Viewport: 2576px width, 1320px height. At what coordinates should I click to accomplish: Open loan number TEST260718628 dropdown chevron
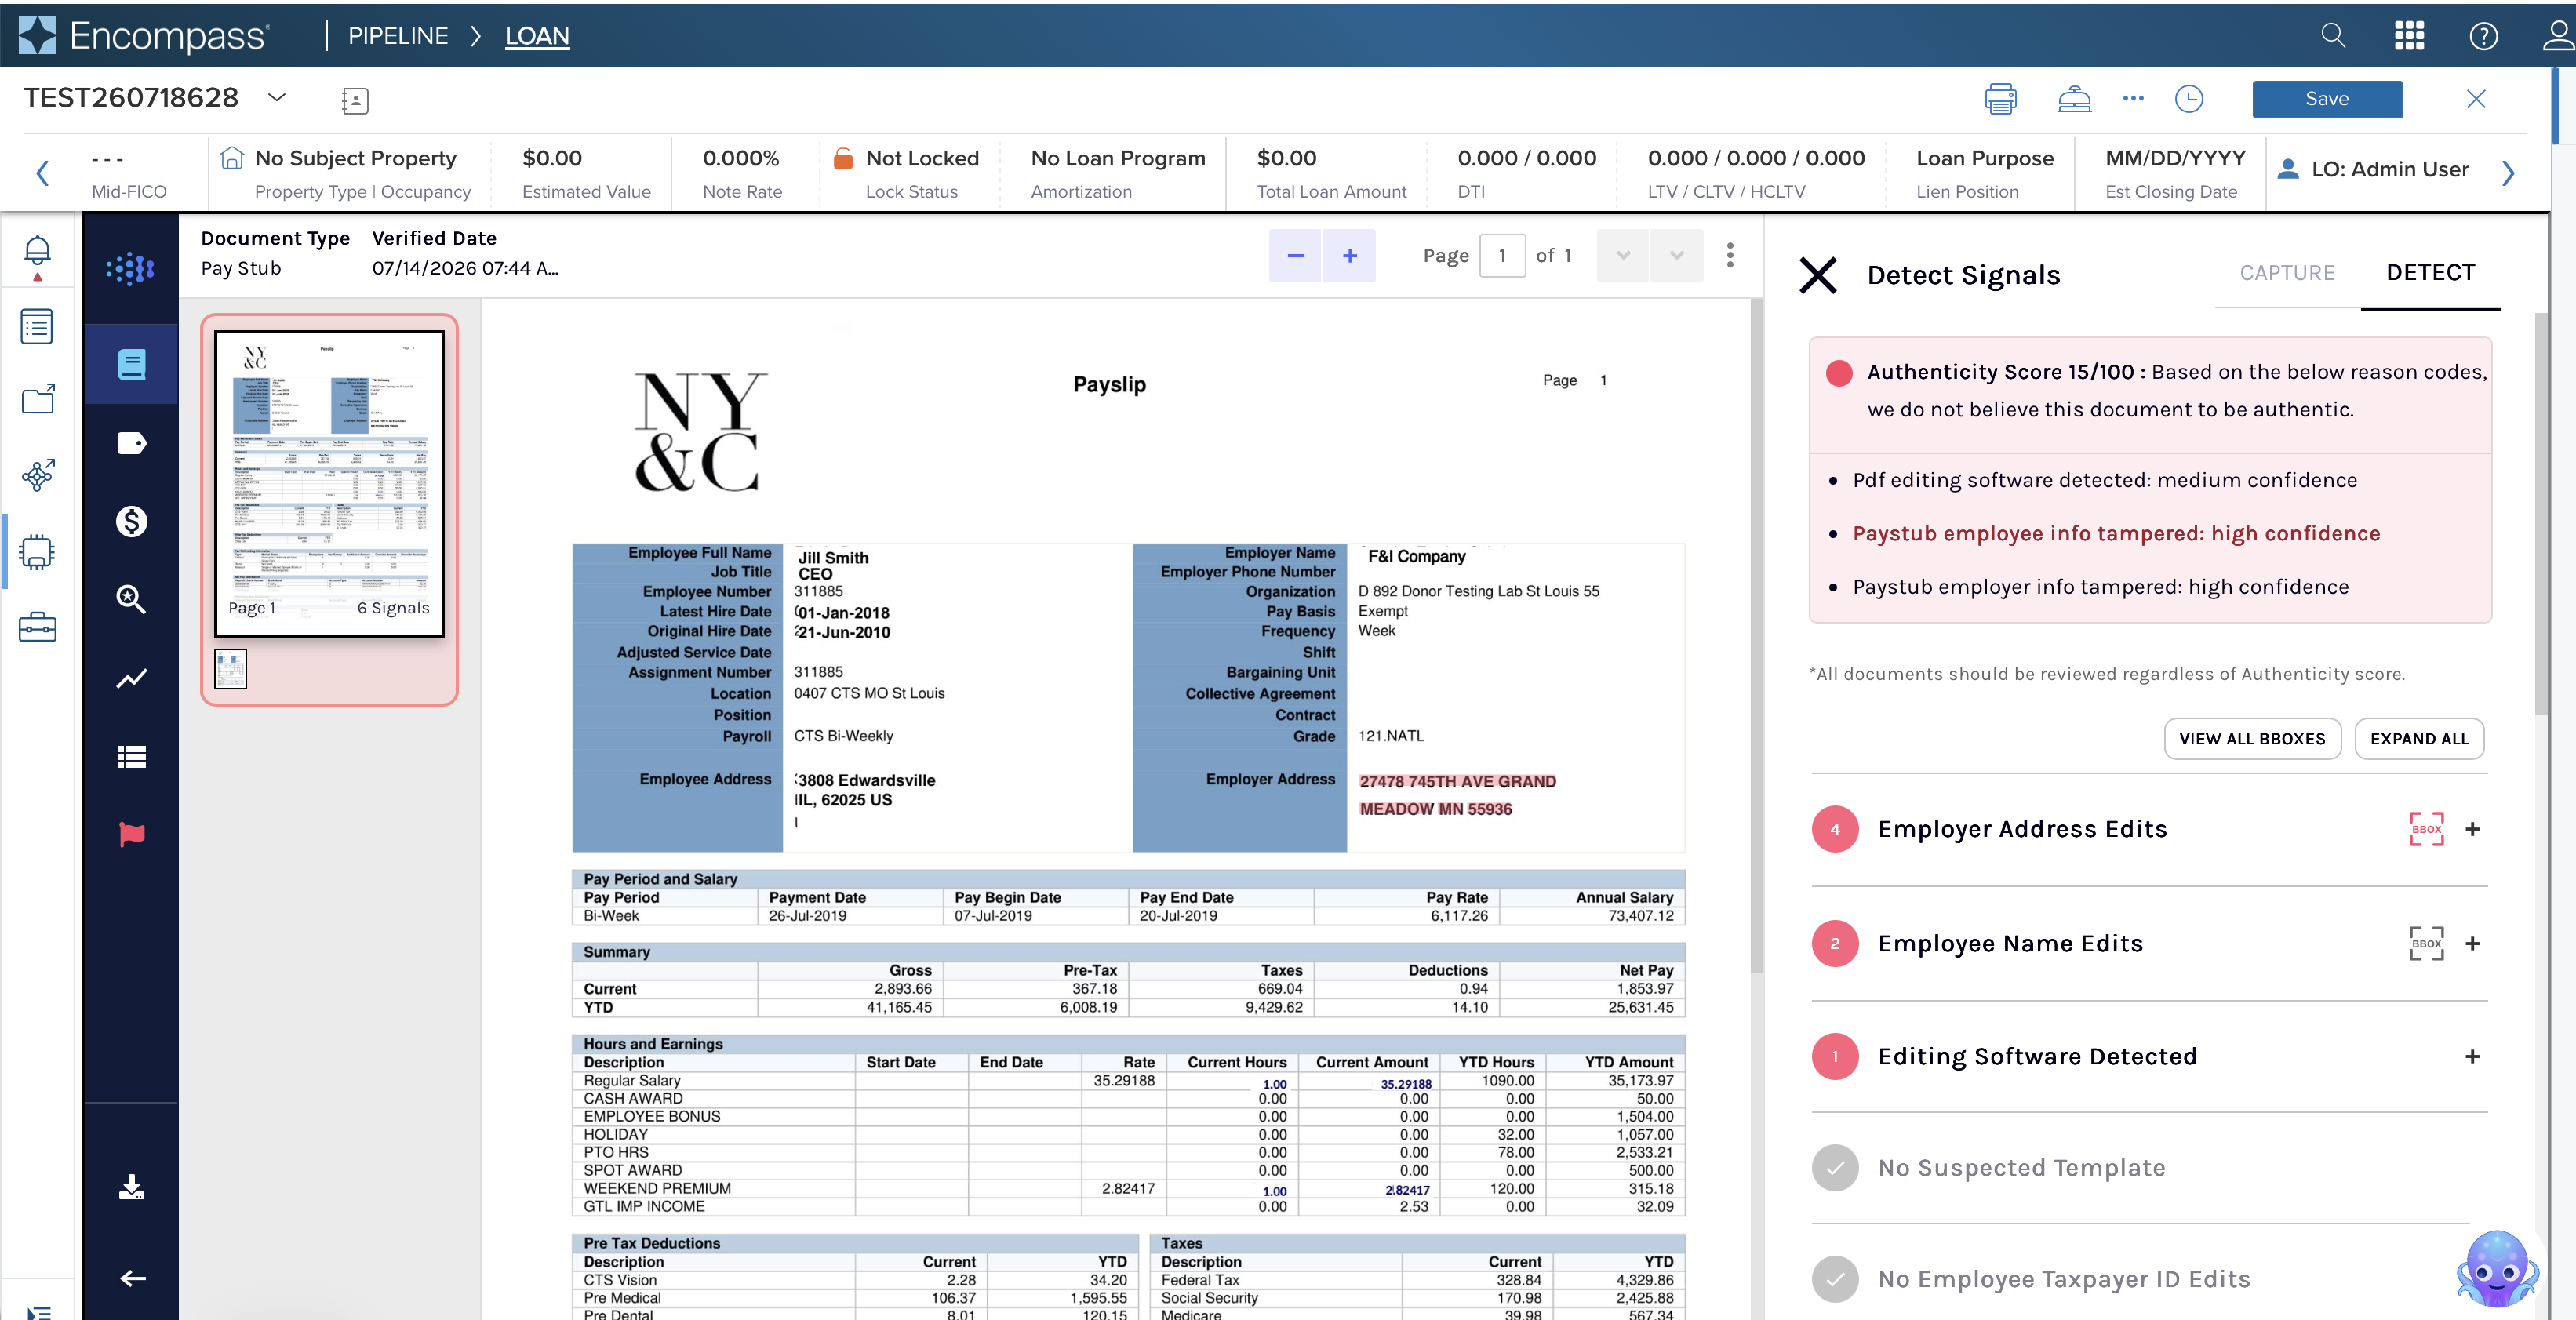click(277, 97)
